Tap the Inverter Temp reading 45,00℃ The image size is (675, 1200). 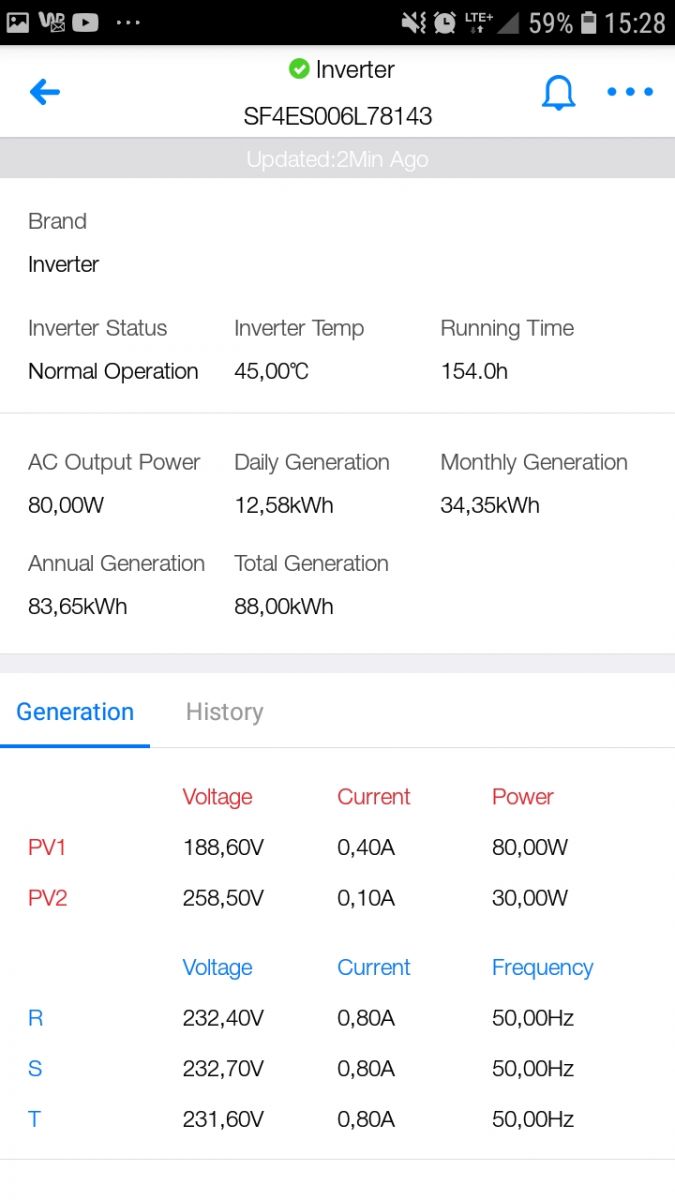coord(271,372)
